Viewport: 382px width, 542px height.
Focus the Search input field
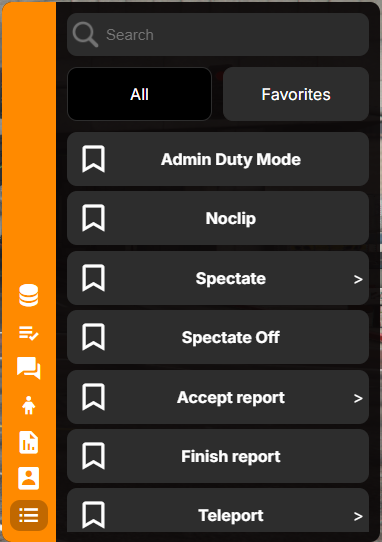click(218, 35)
